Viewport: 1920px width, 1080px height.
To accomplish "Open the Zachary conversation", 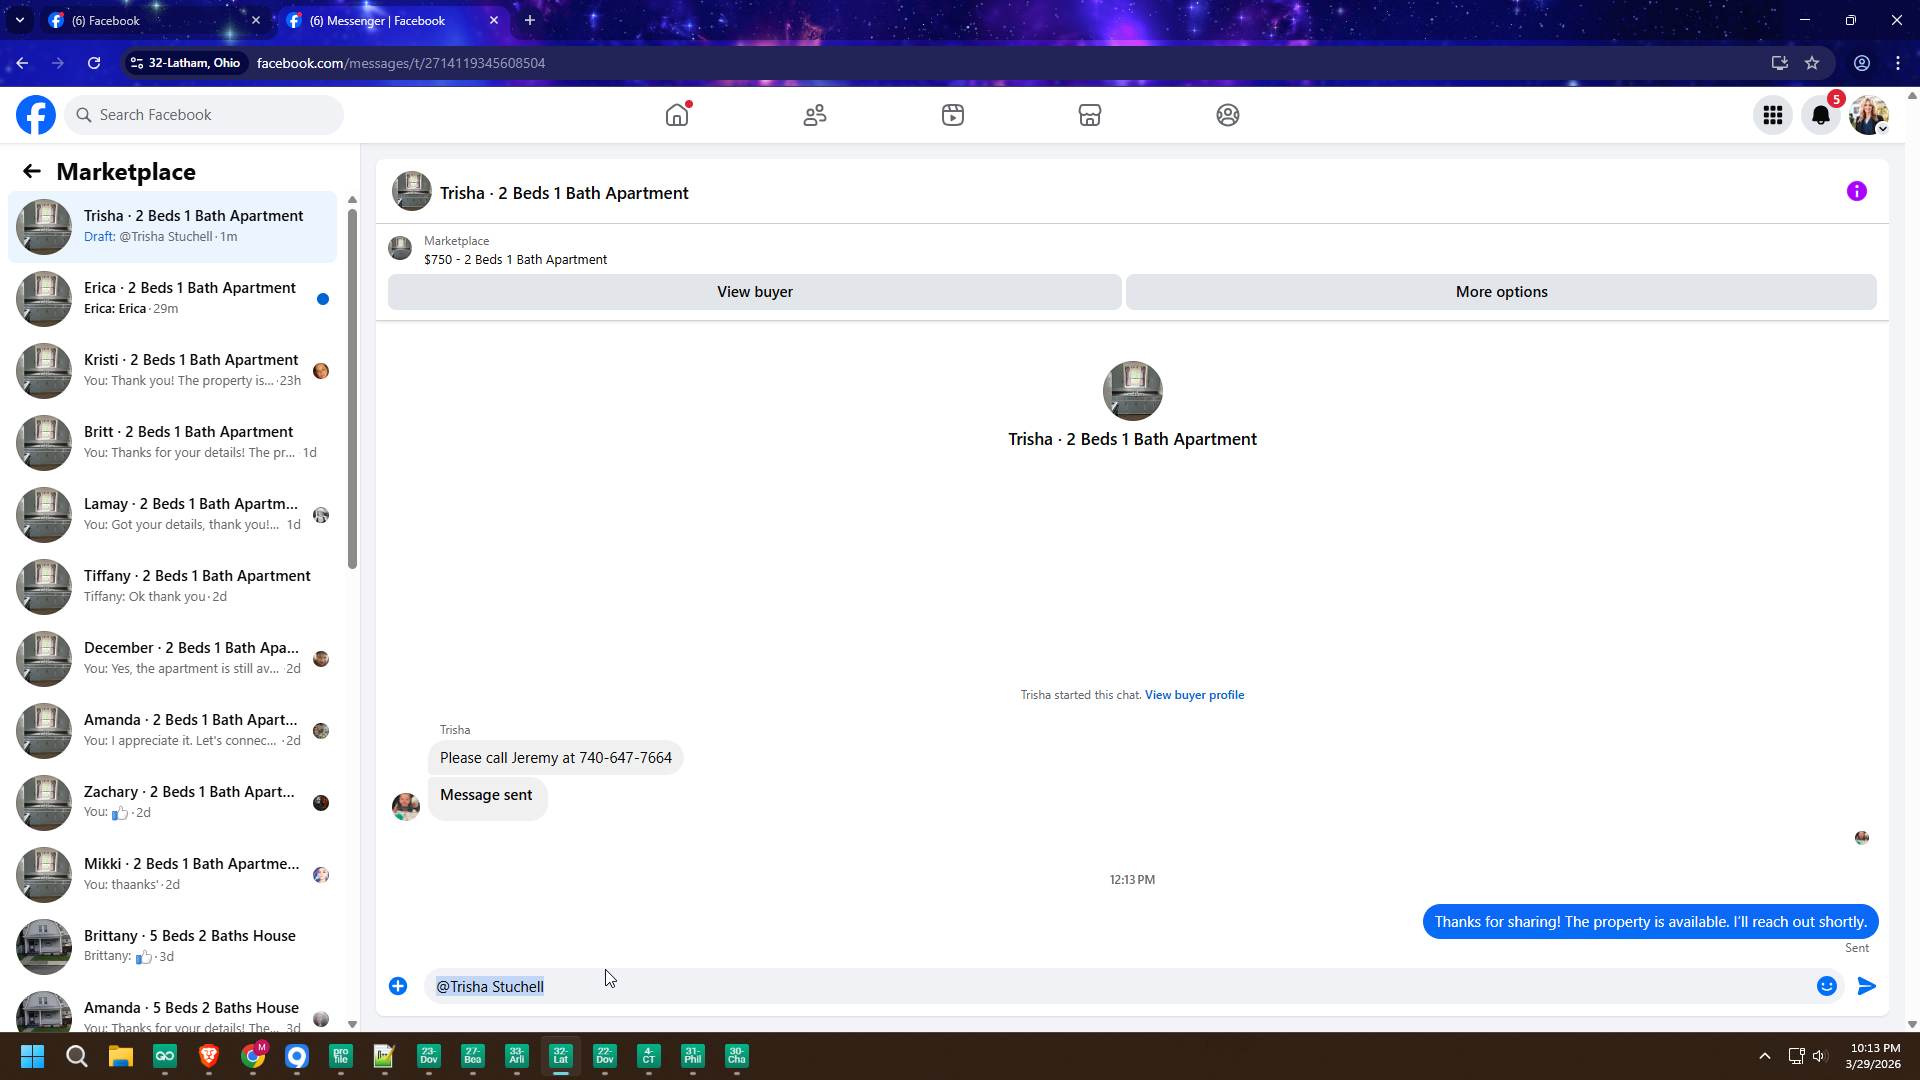I will pos(173,802).
